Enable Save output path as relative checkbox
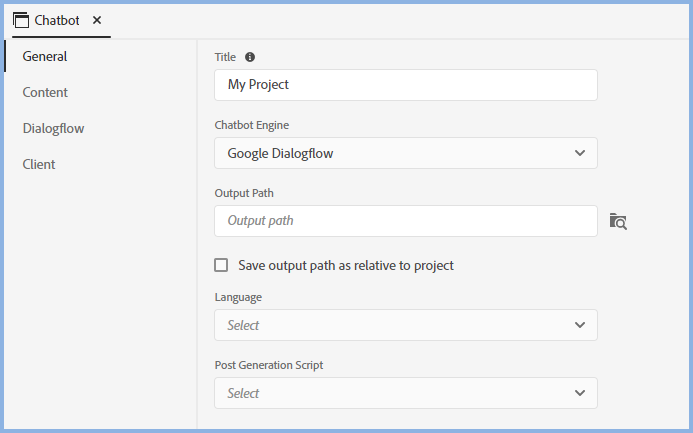Viewport: 693px width, 433px height. click(x=222, y=265)
